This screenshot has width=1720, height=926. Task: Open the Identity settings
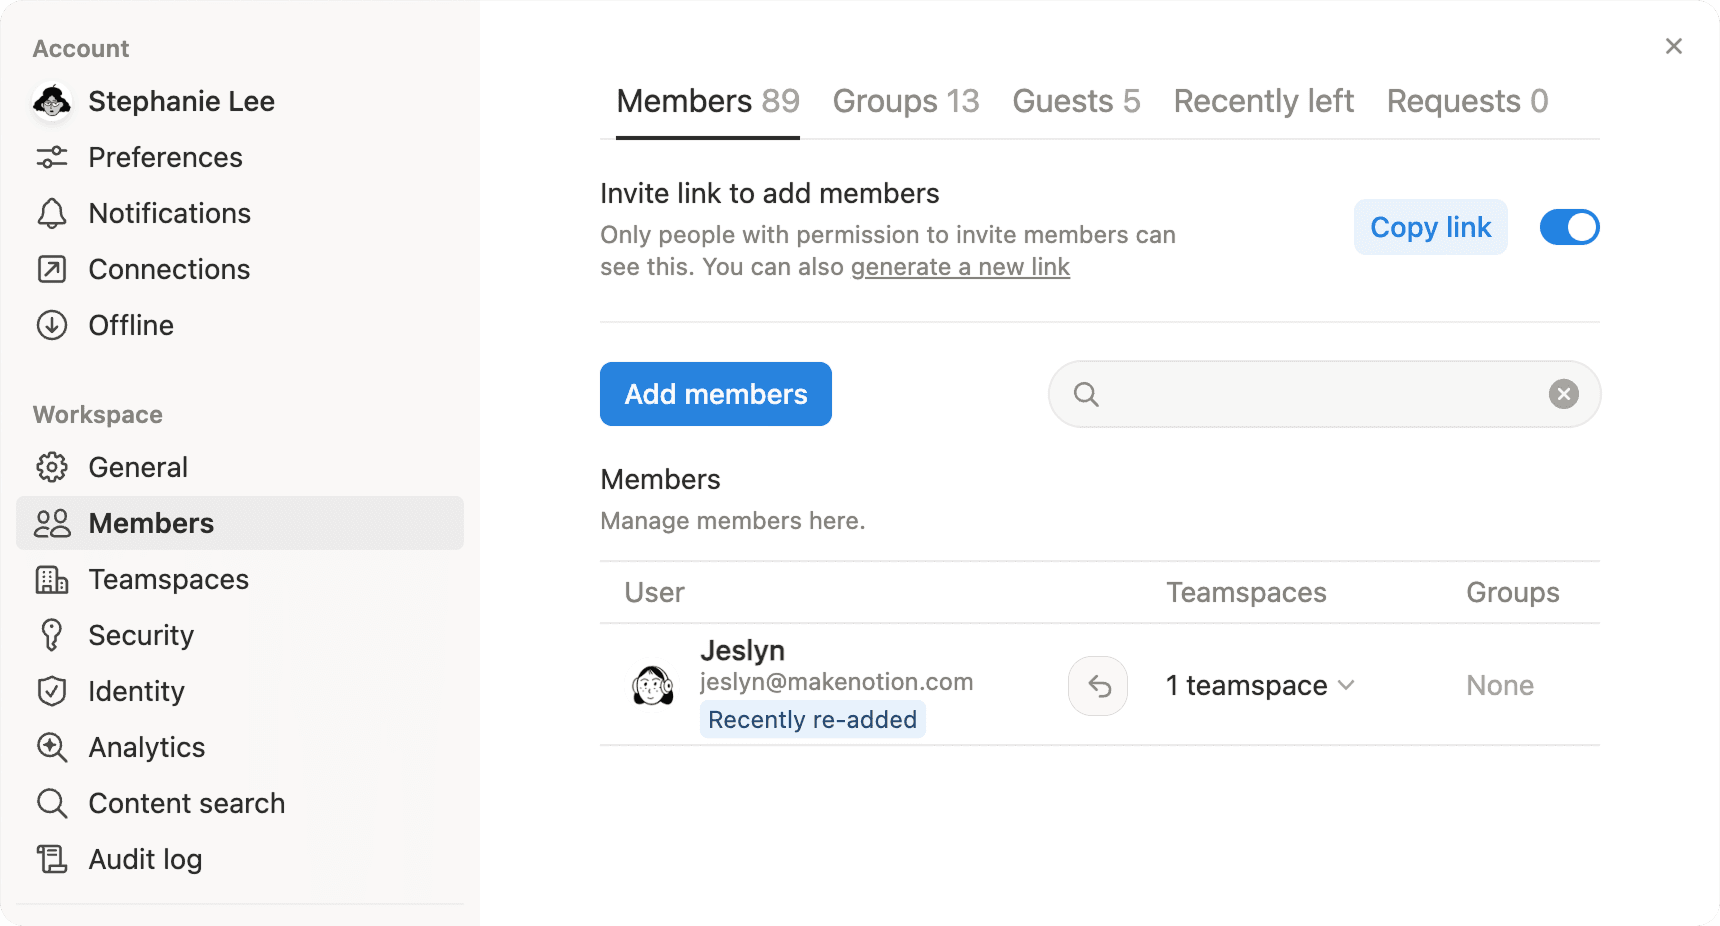[x=136, y=691]
